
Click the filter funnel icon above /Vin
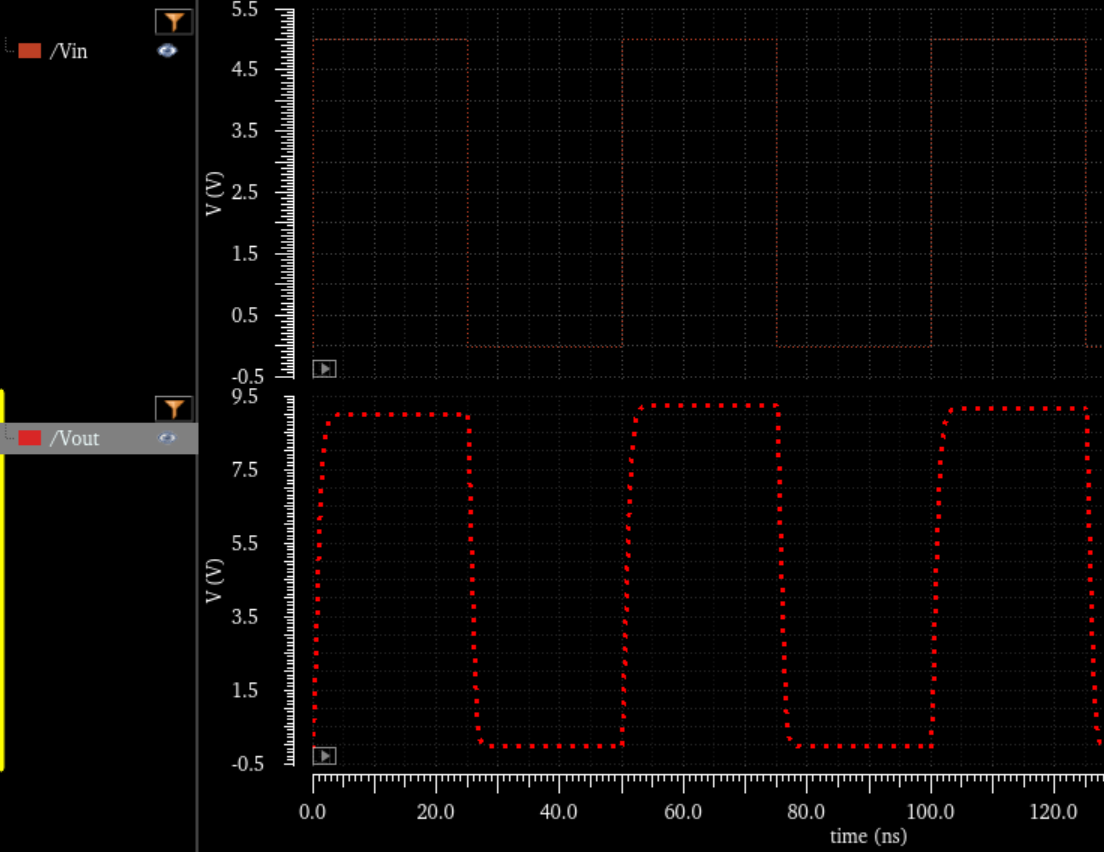pos(174,21)
